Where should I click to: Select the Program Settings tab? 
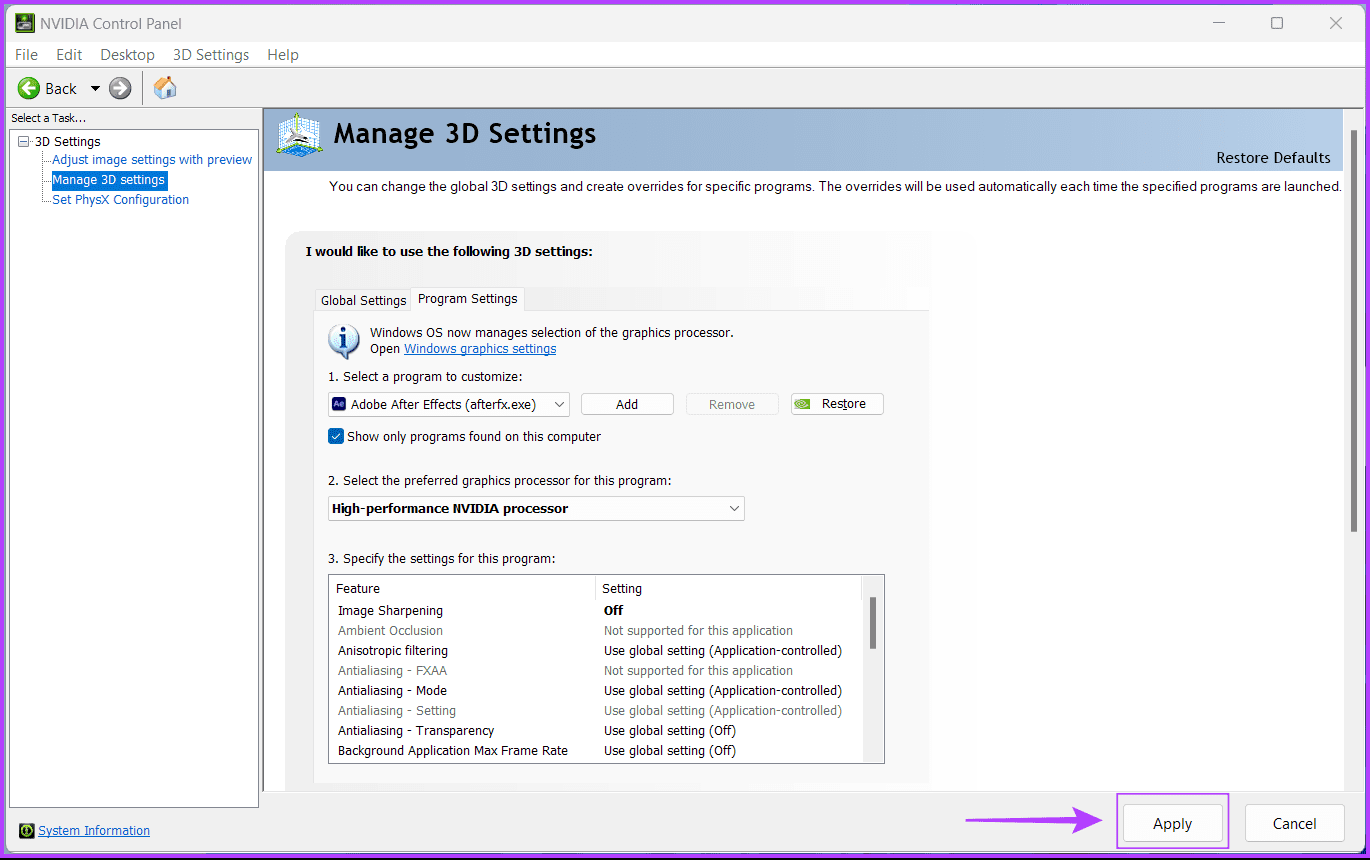pos(468,298)
